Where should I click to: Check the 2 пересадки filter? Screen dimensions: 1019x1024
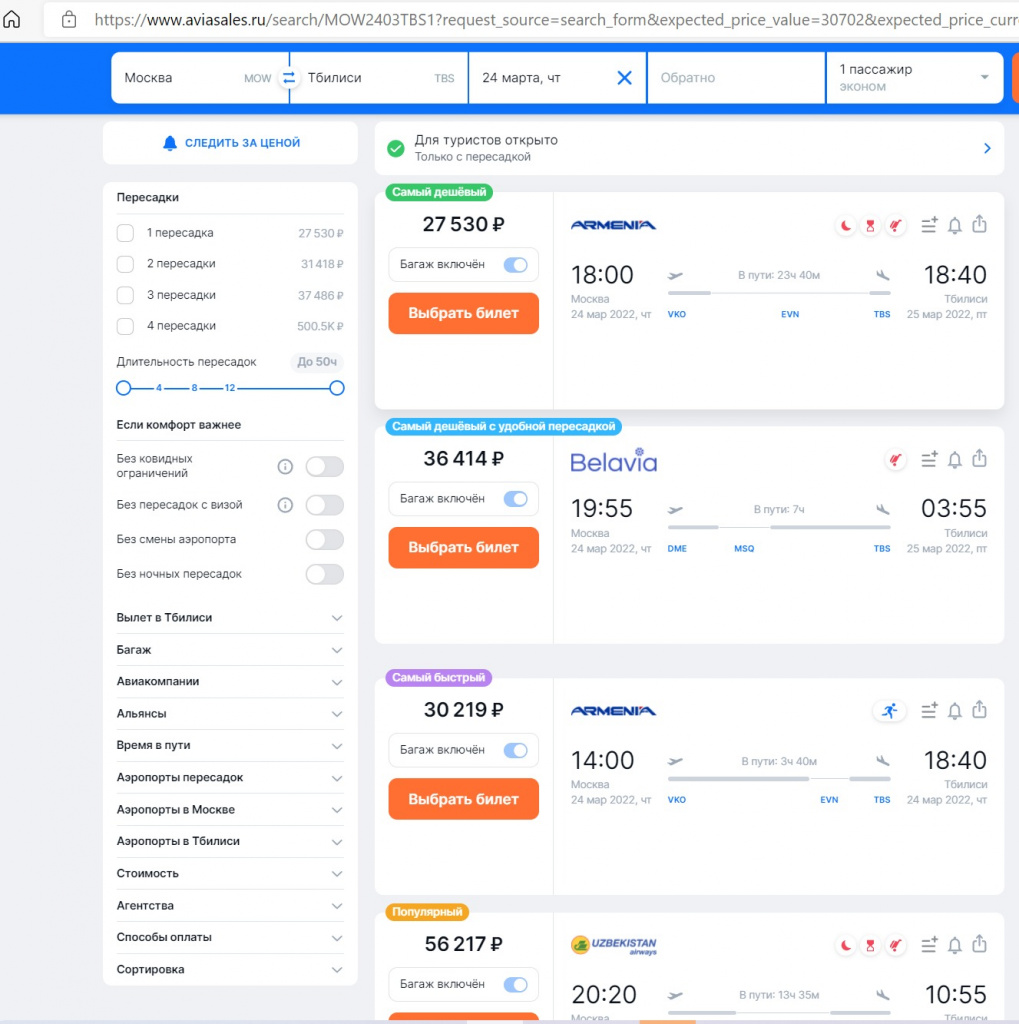click(125, 264)
